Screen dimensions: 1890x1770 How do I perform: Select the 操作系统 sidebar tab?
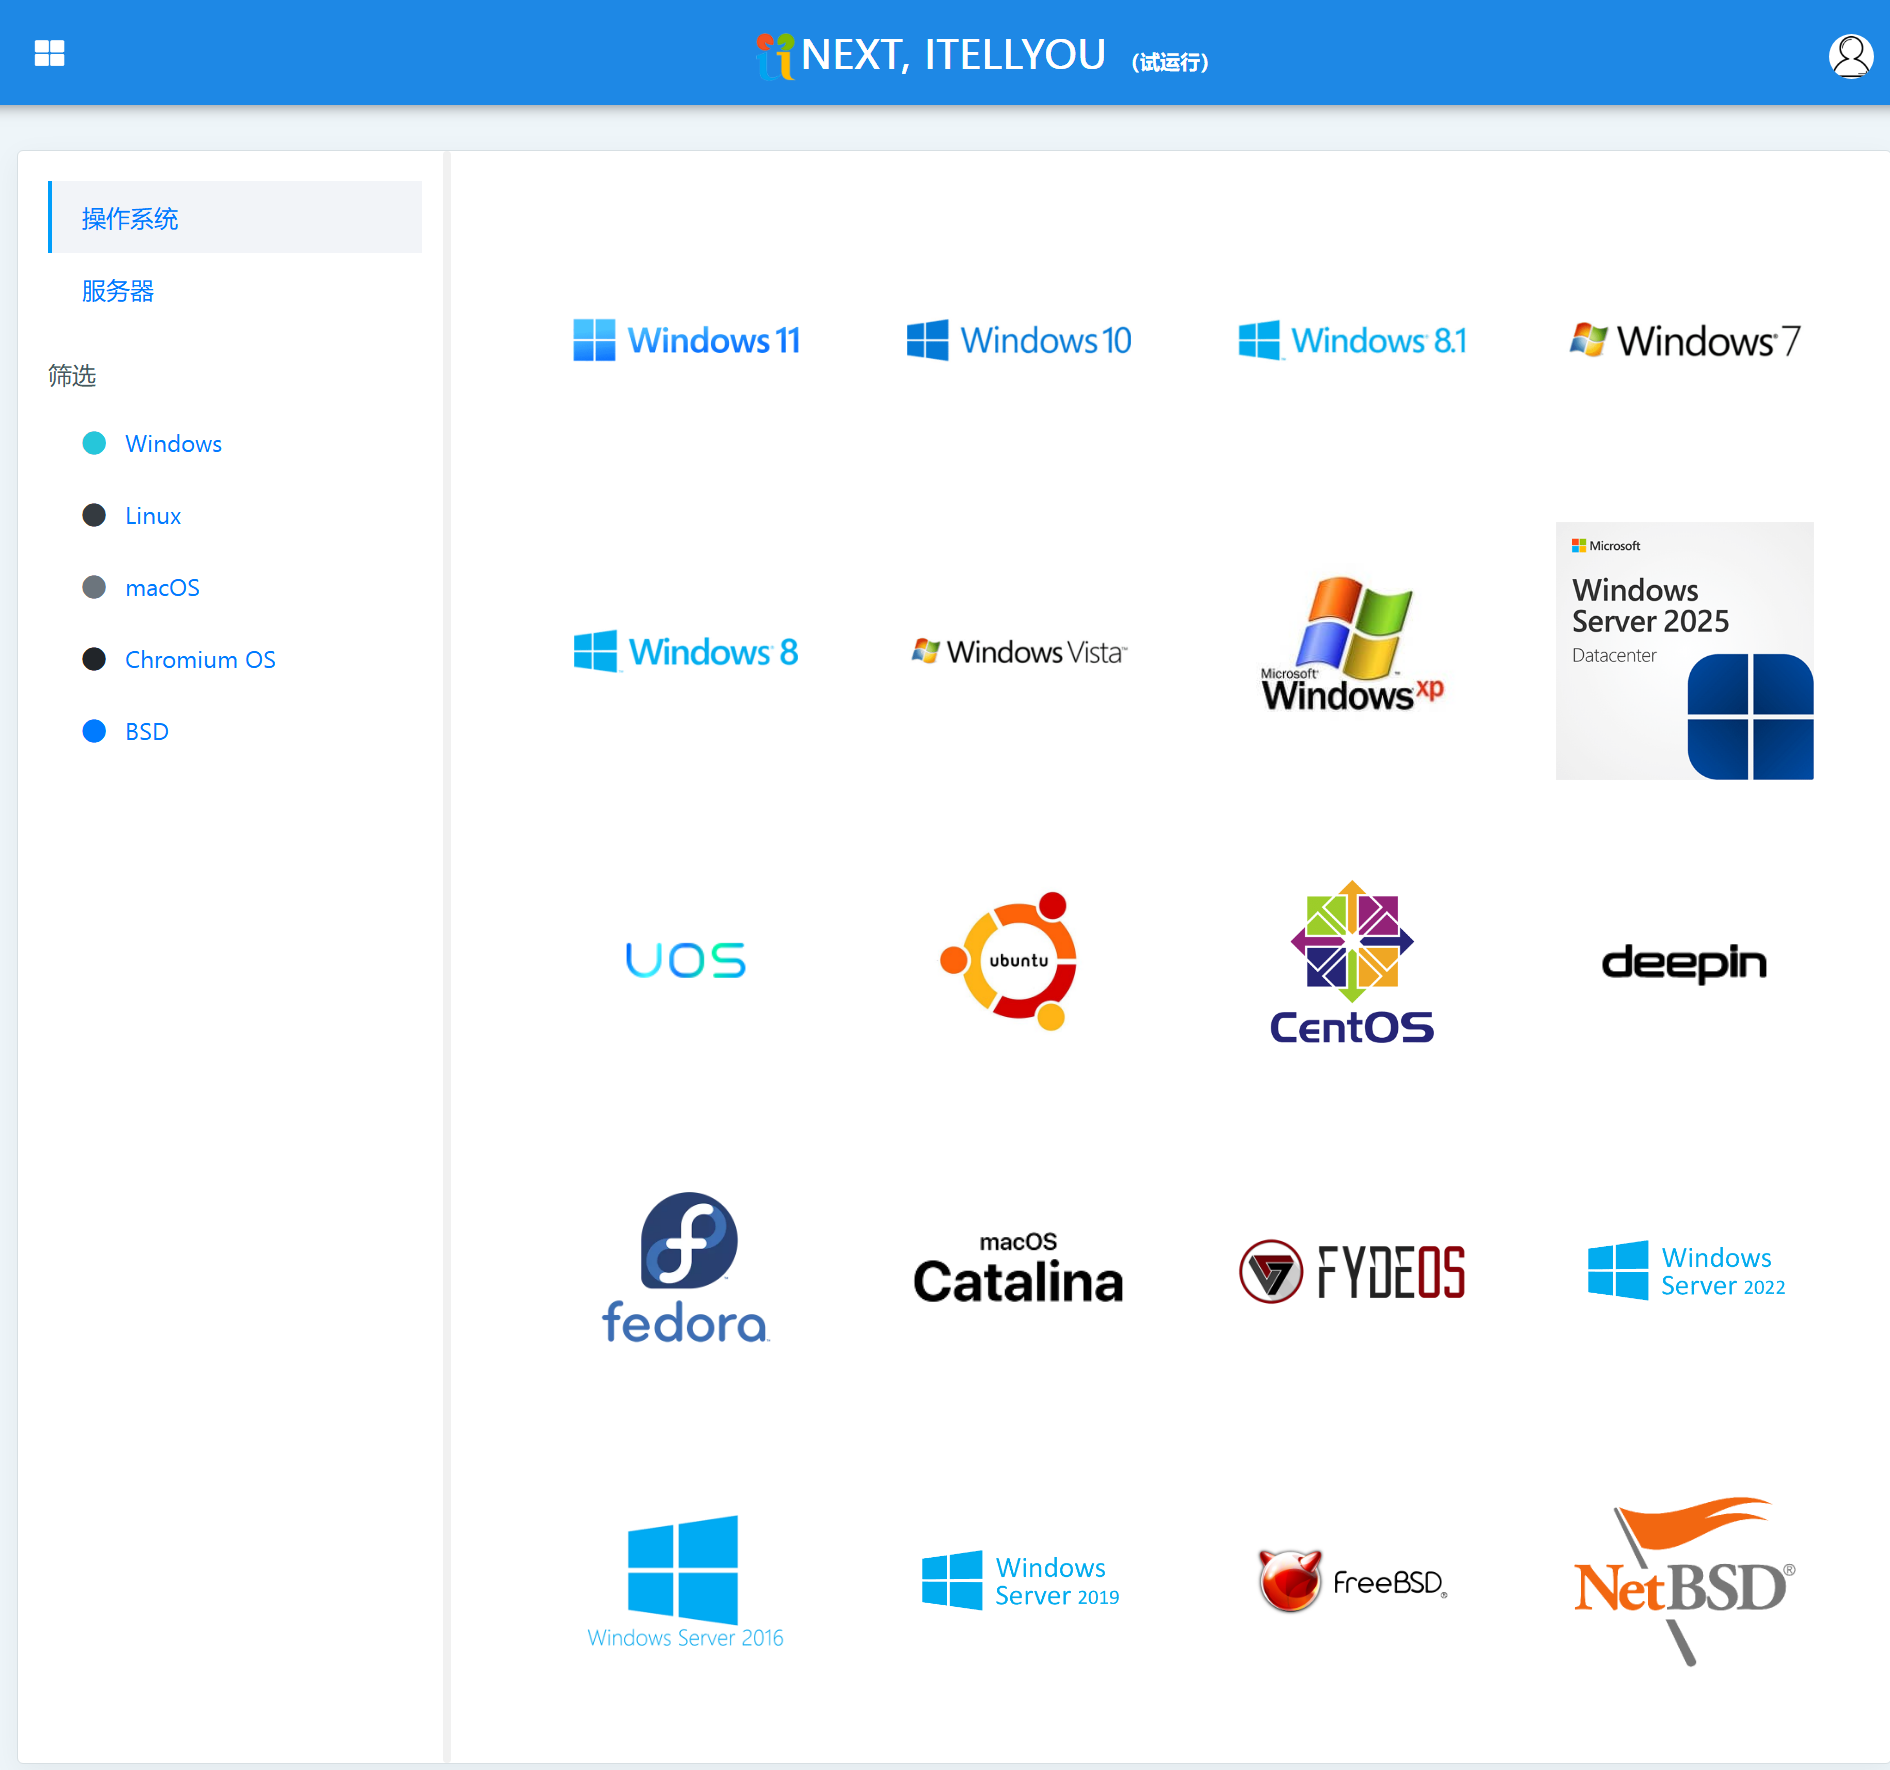[x=235, y=218]
